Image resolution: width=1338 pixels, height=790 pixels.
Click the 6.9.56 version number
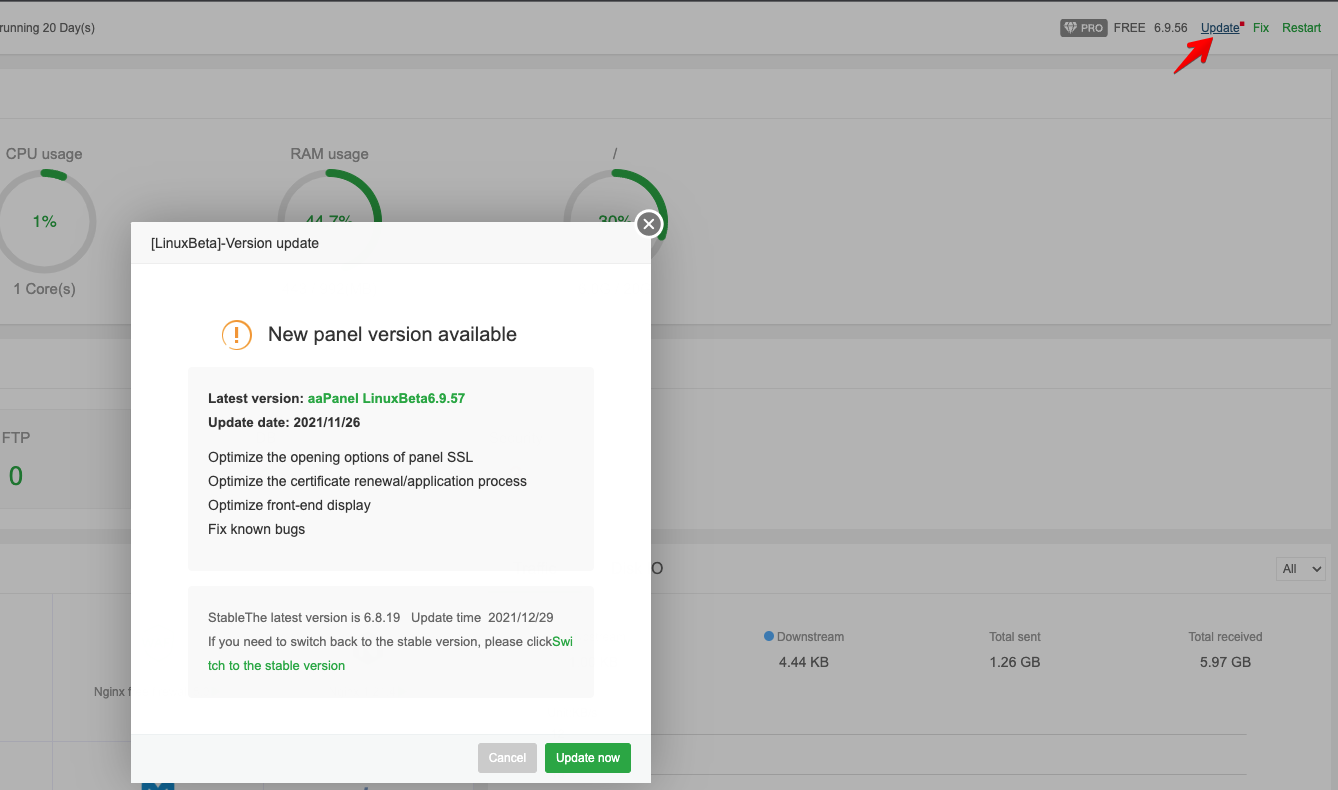point(1171,28)
